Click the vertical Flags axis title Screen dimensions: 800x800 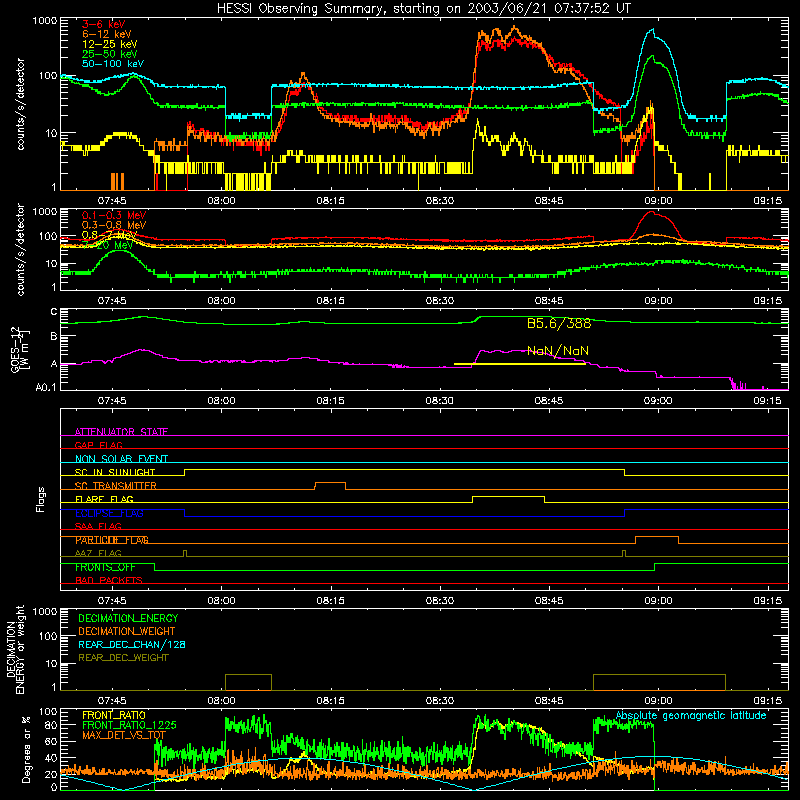click(x=41, y=499)
